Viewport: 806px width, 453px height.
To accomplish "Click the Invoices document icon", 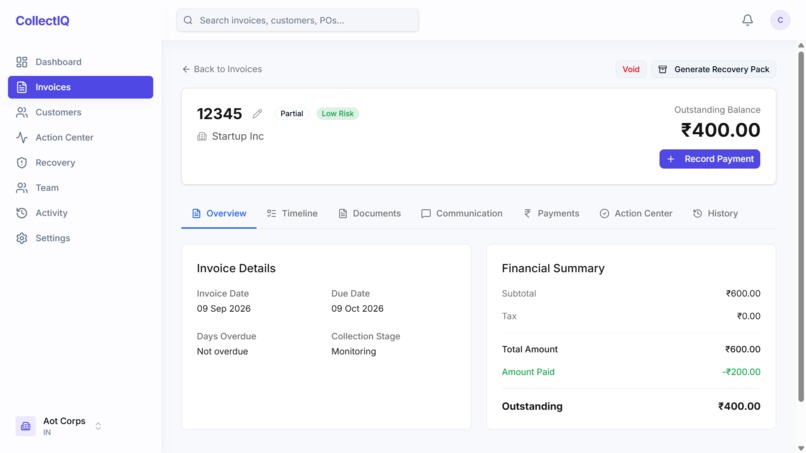I will click(22, 87).
